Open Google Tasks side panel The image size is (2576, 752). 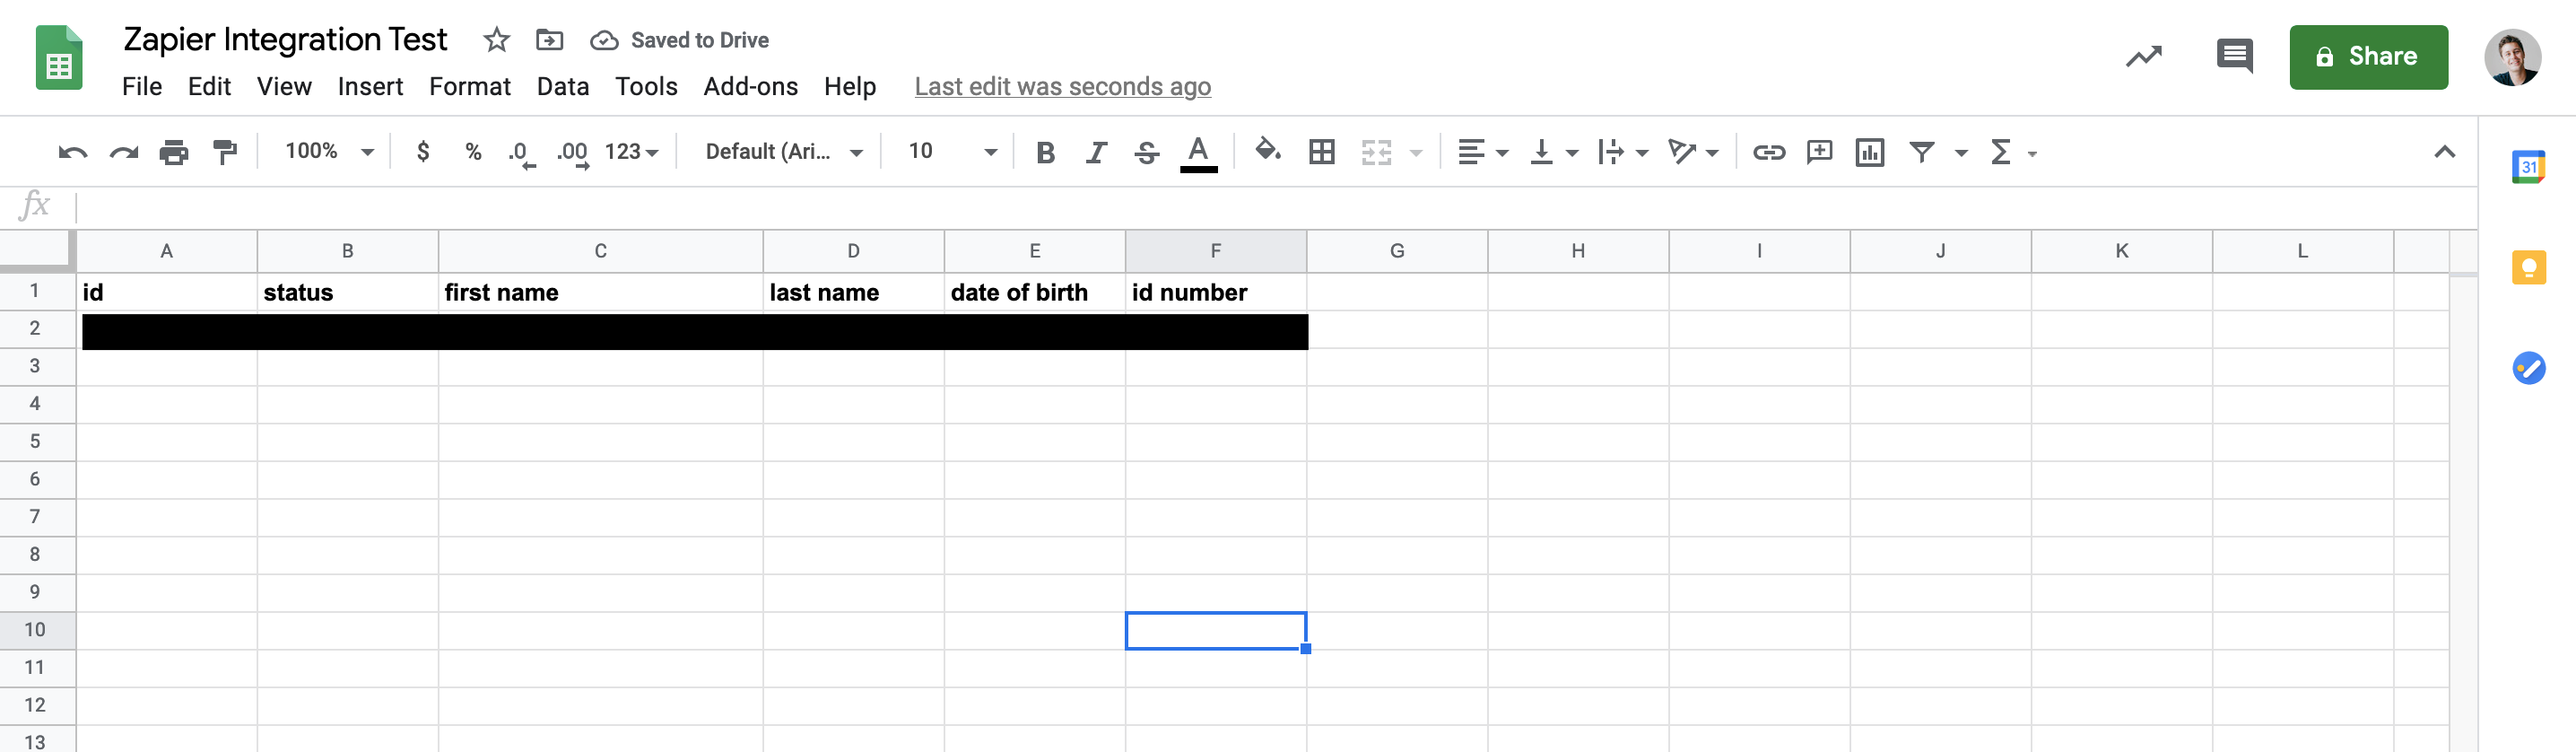[2528, 367]
